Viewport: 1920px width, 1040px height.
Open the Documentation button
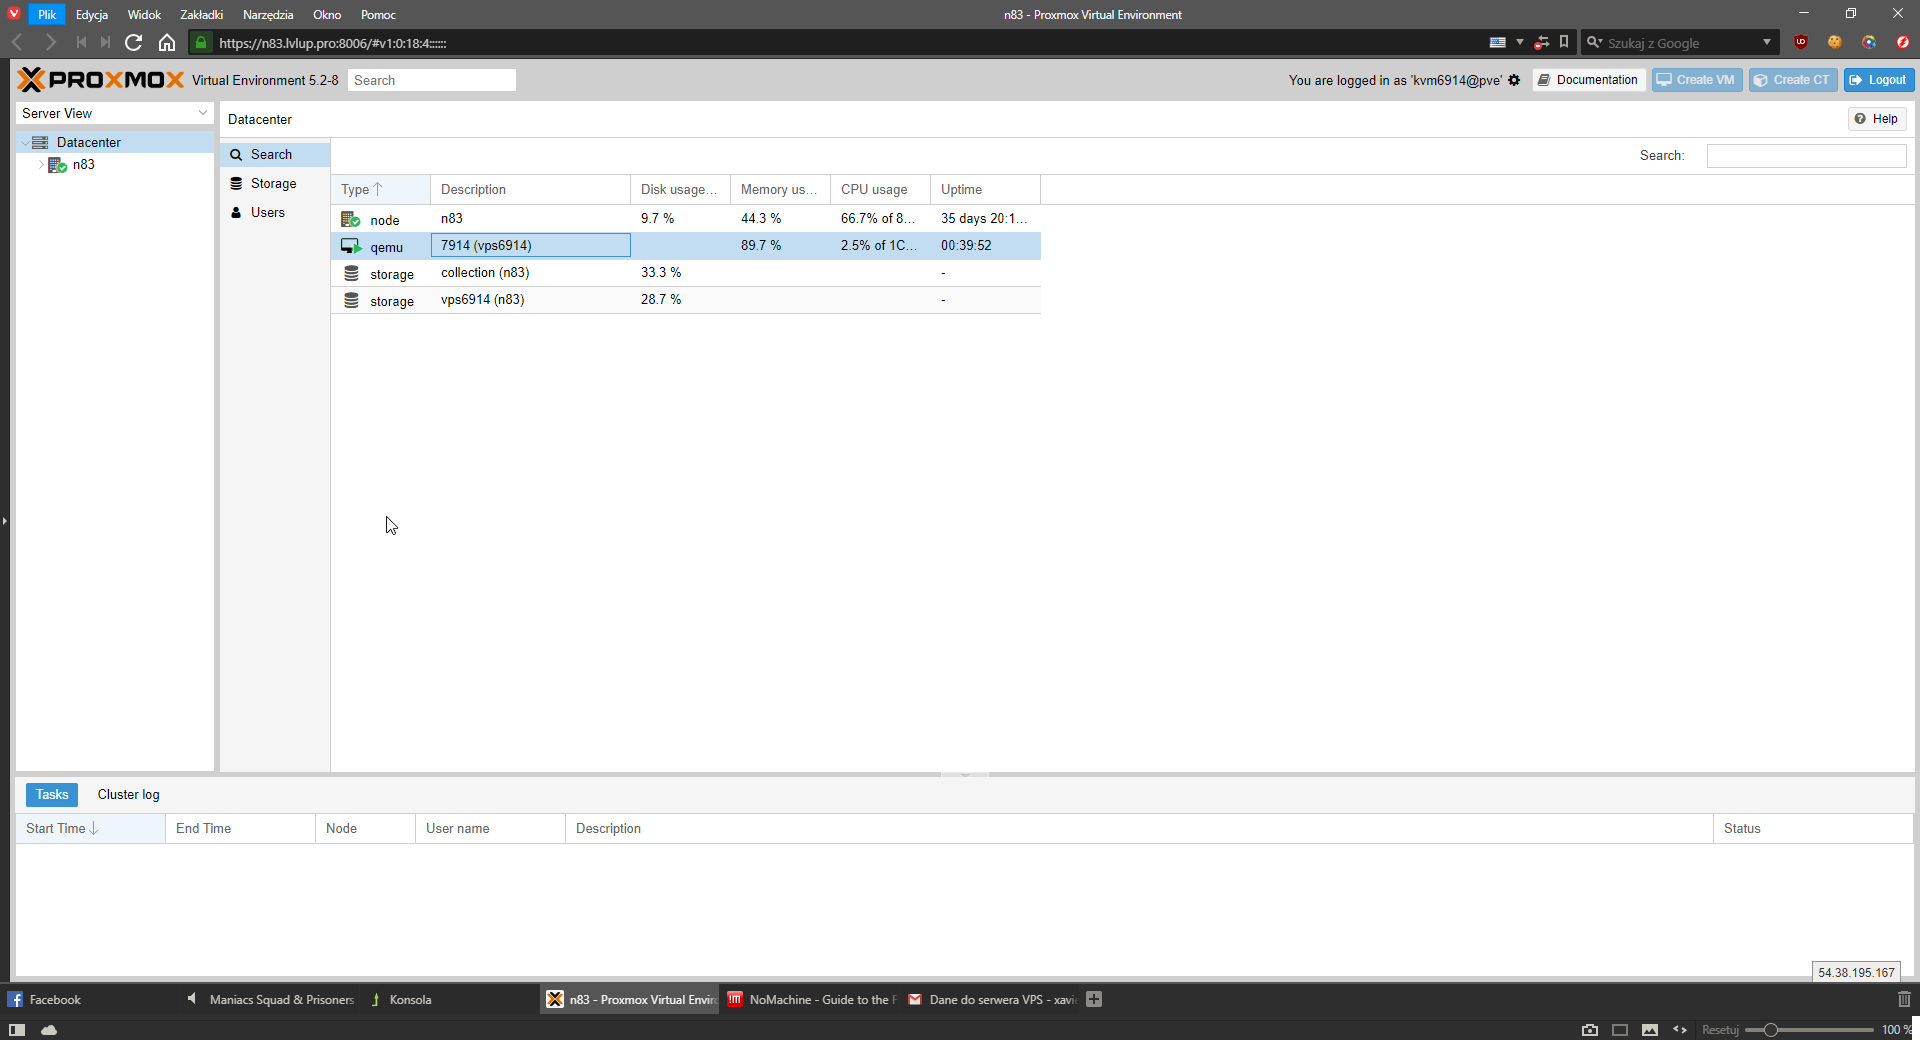[x=1588, y=80]
